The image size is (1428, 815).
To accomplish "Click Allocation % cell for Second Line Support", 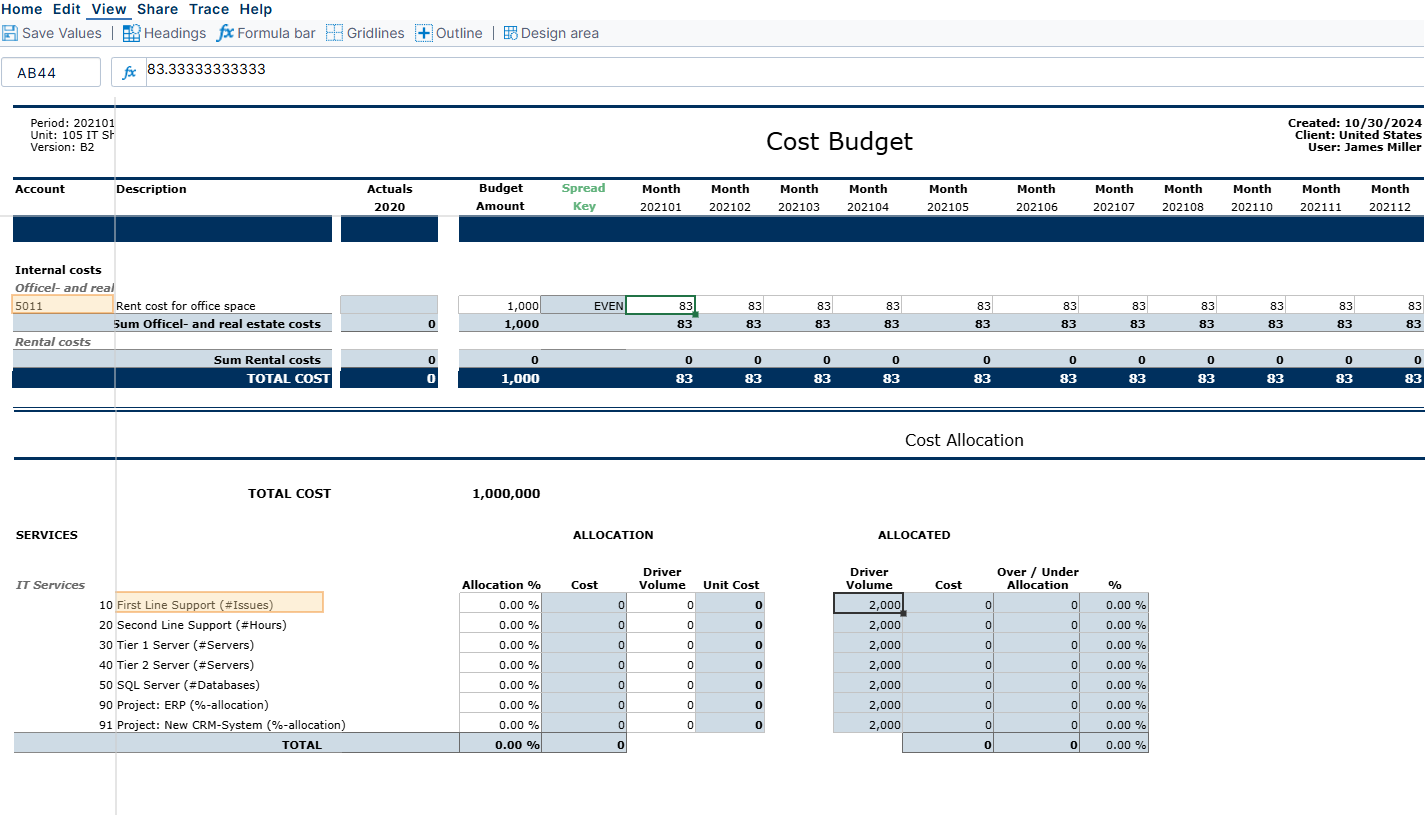I will tap(500, 625).
